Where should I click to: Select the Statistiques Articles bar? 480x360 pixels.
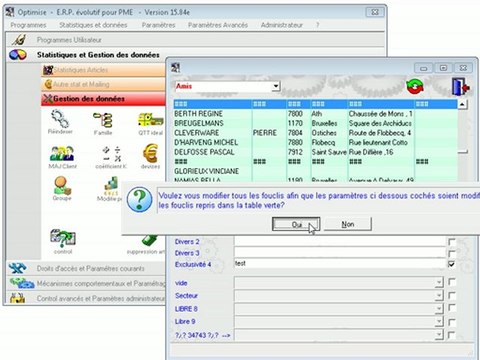(x=103, y=70)
